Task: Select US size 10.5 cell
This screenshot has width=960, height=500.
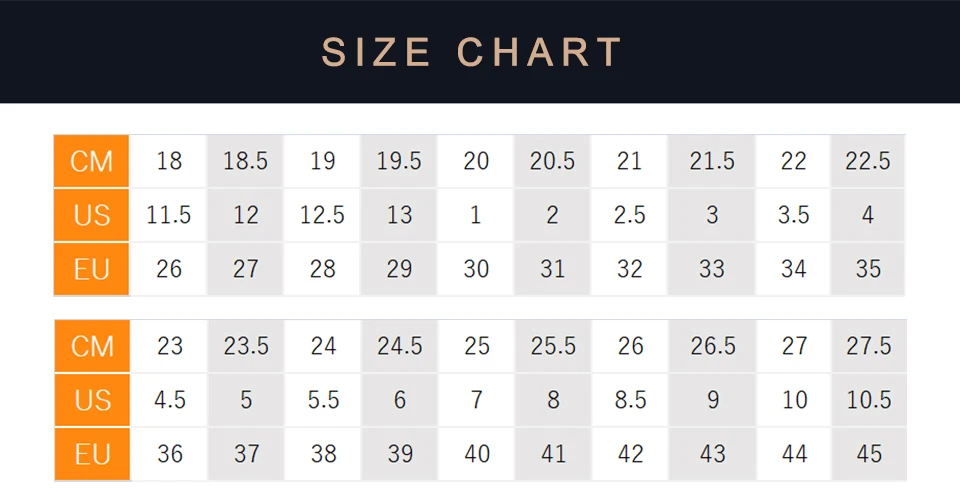Action: click(x=869, y=400)
